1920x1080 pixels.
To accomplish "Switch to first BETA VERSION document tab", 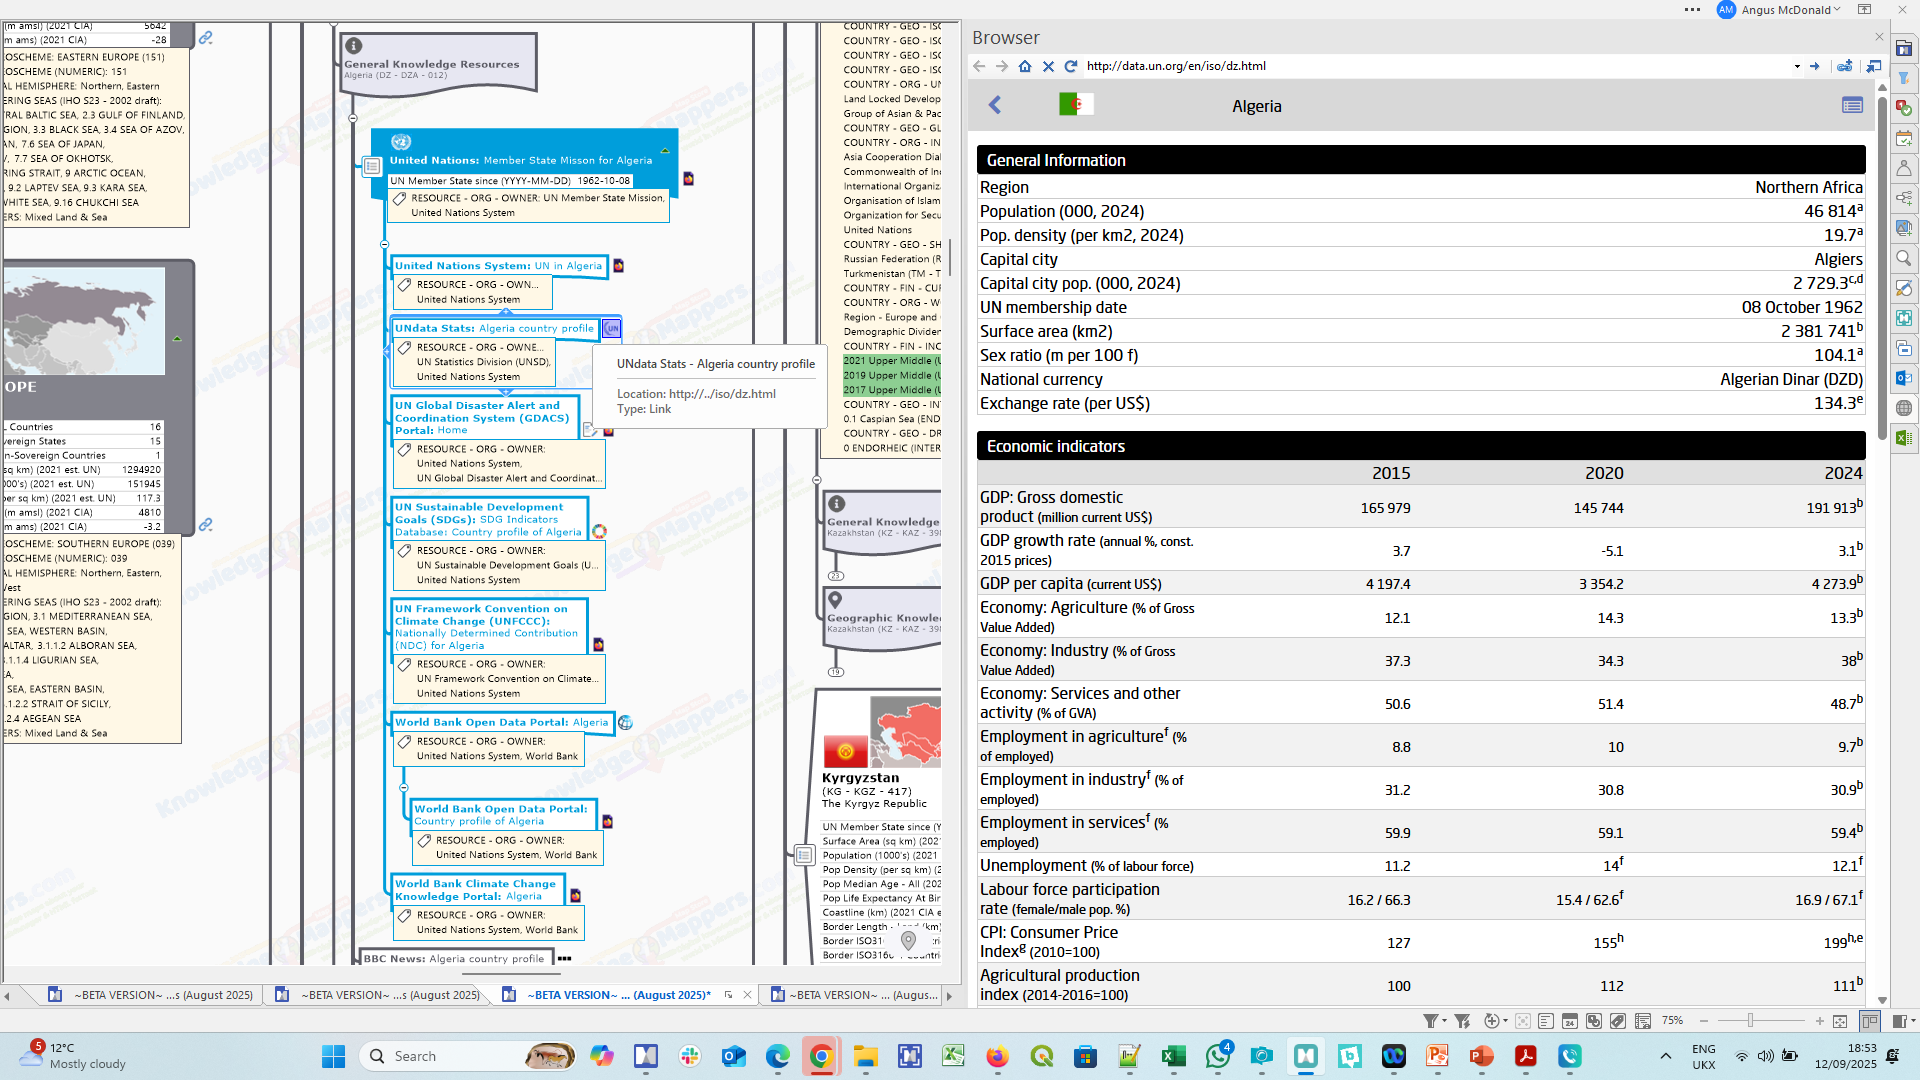I will [x=153, y=995].
